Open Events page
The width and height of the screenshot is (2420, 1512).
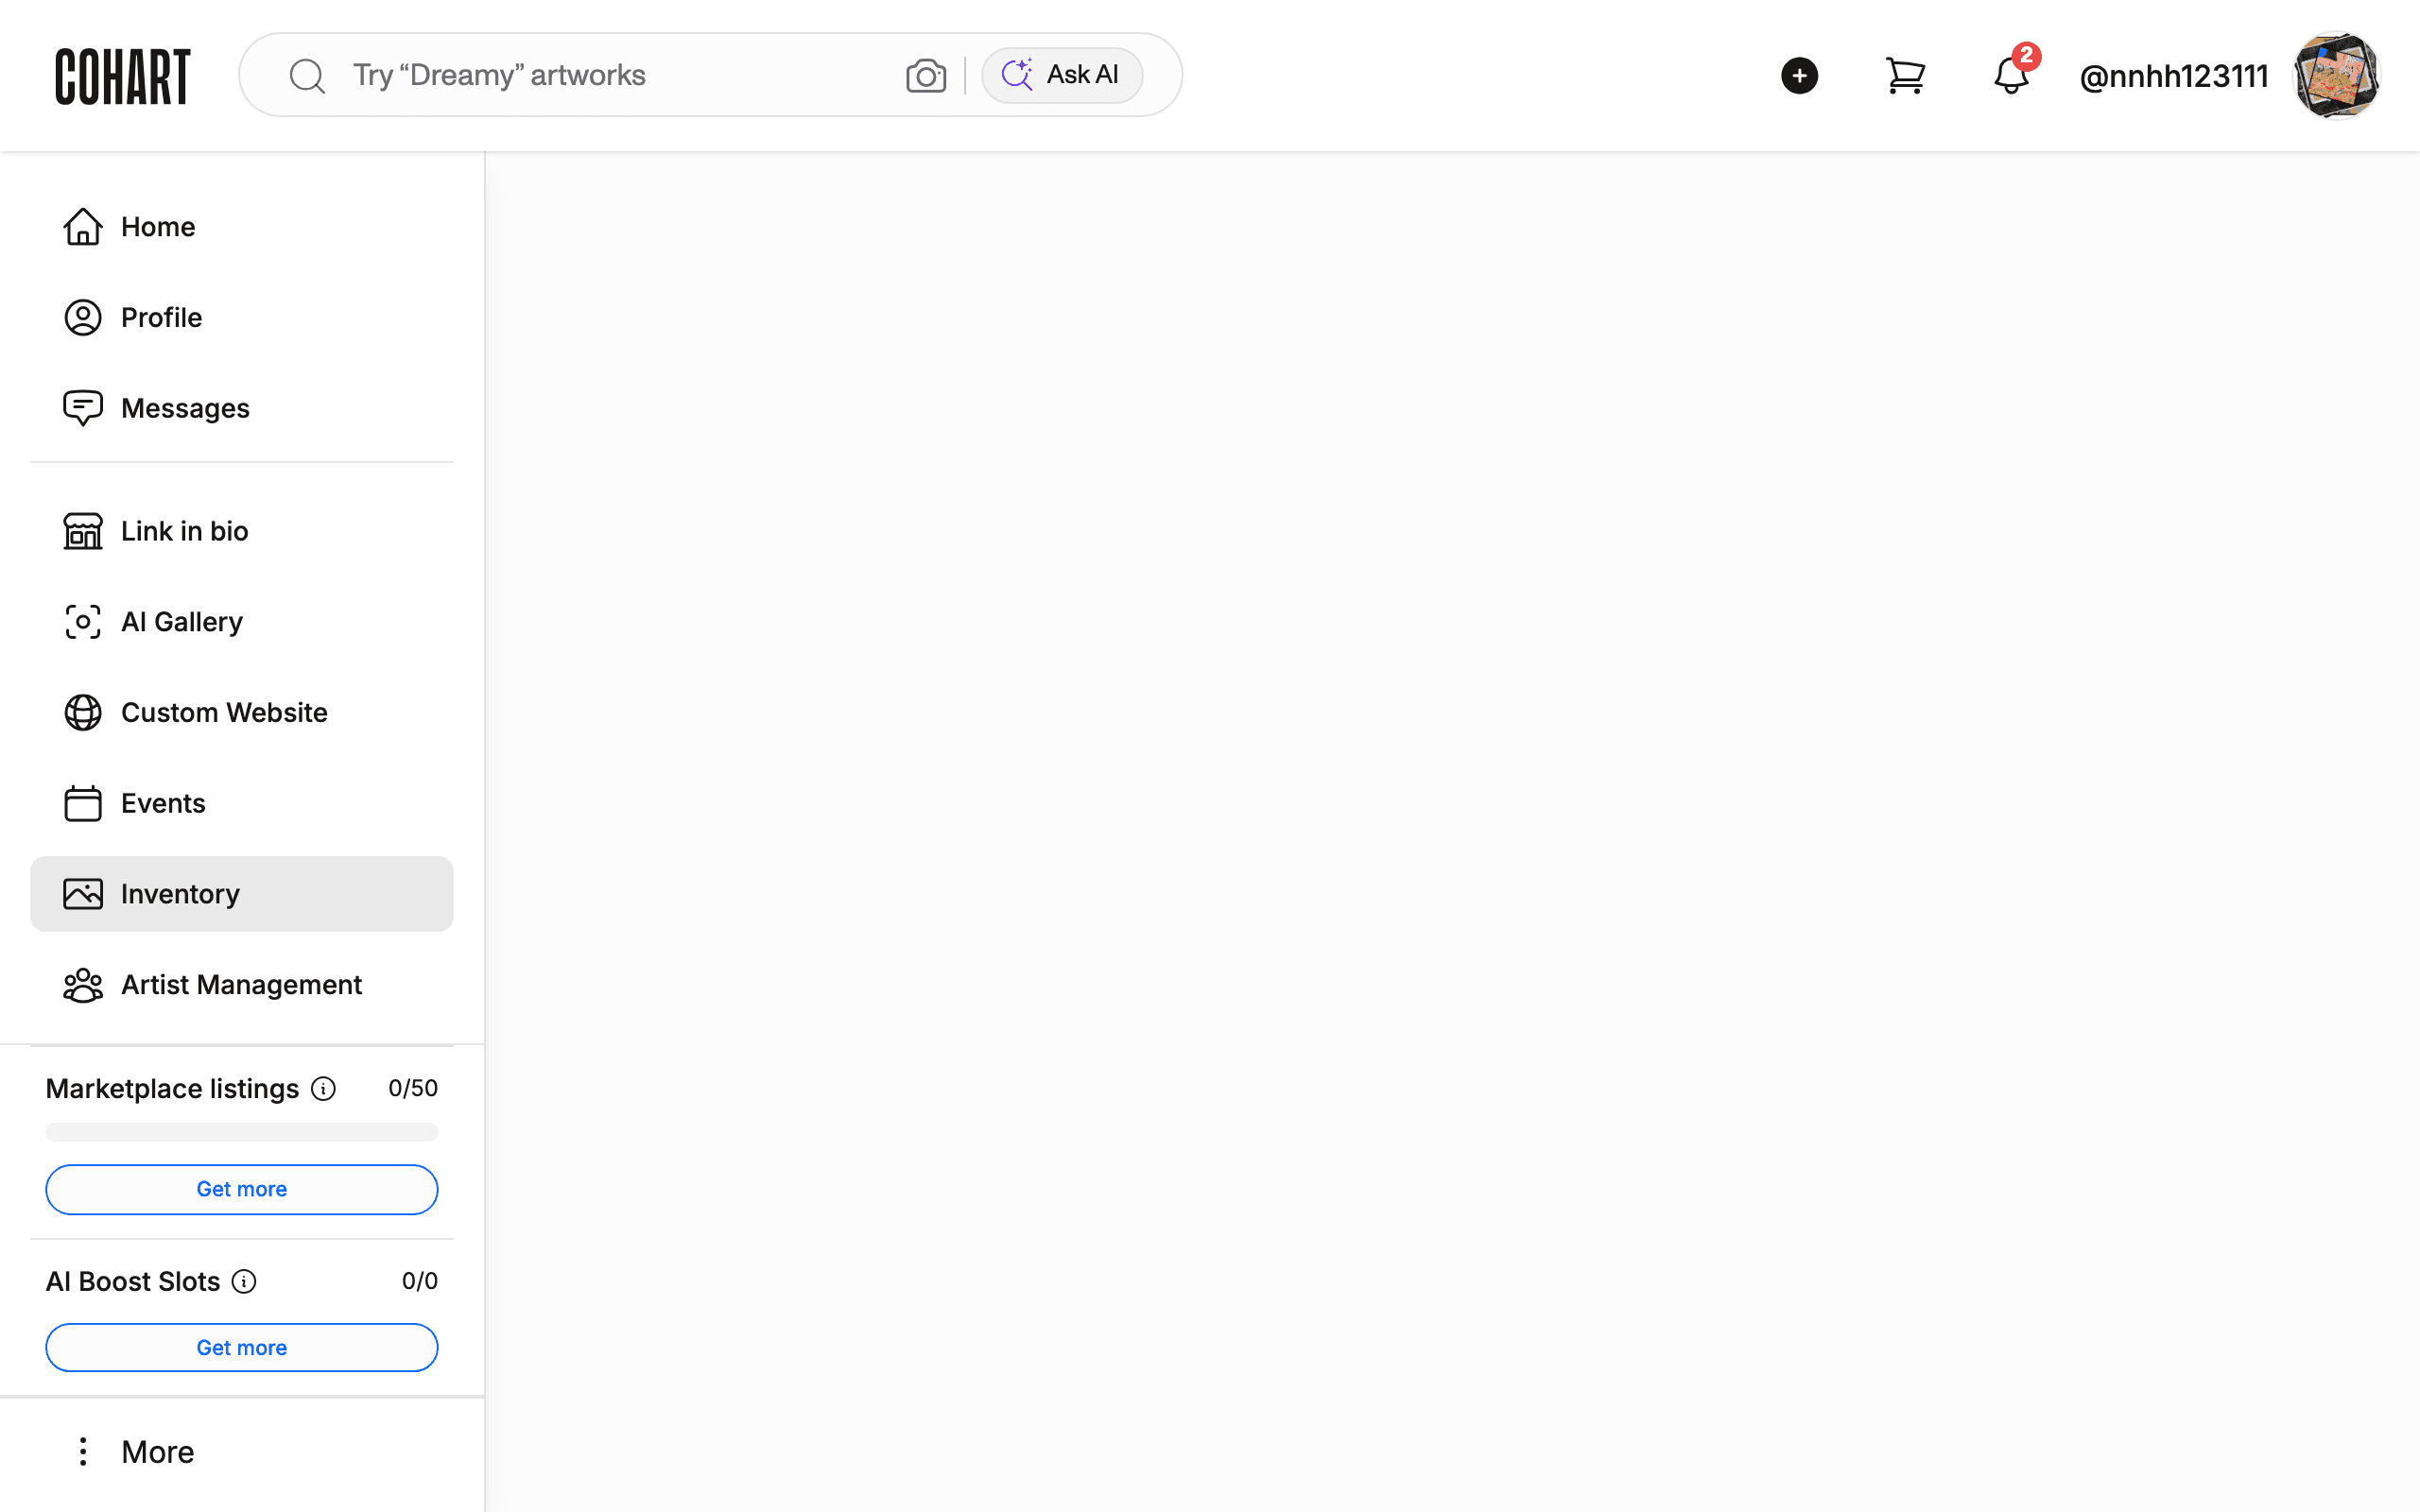[242, 803]
